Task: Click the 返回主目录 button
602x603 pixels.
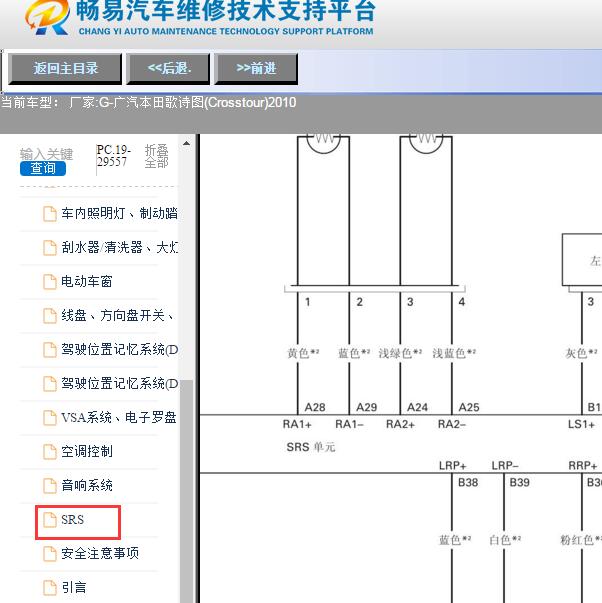Action: click(x=65, y=69)
